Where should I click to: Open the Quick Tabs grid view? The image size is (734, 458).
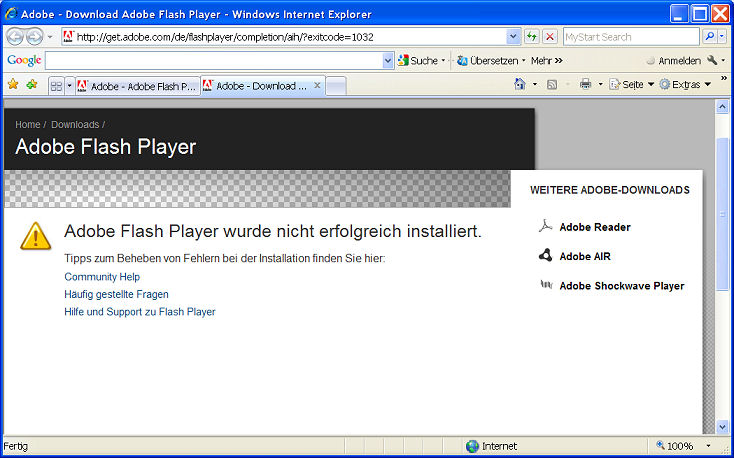(x=56, y=86)
